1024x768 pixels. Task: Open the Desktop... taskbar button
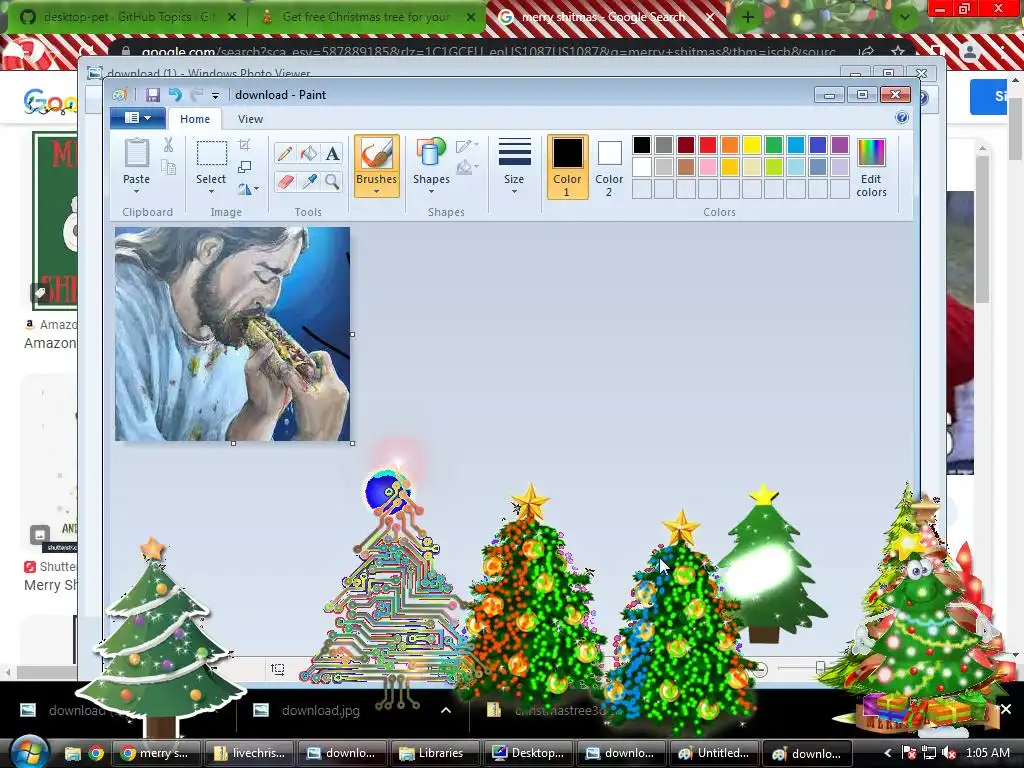[529, 753]
